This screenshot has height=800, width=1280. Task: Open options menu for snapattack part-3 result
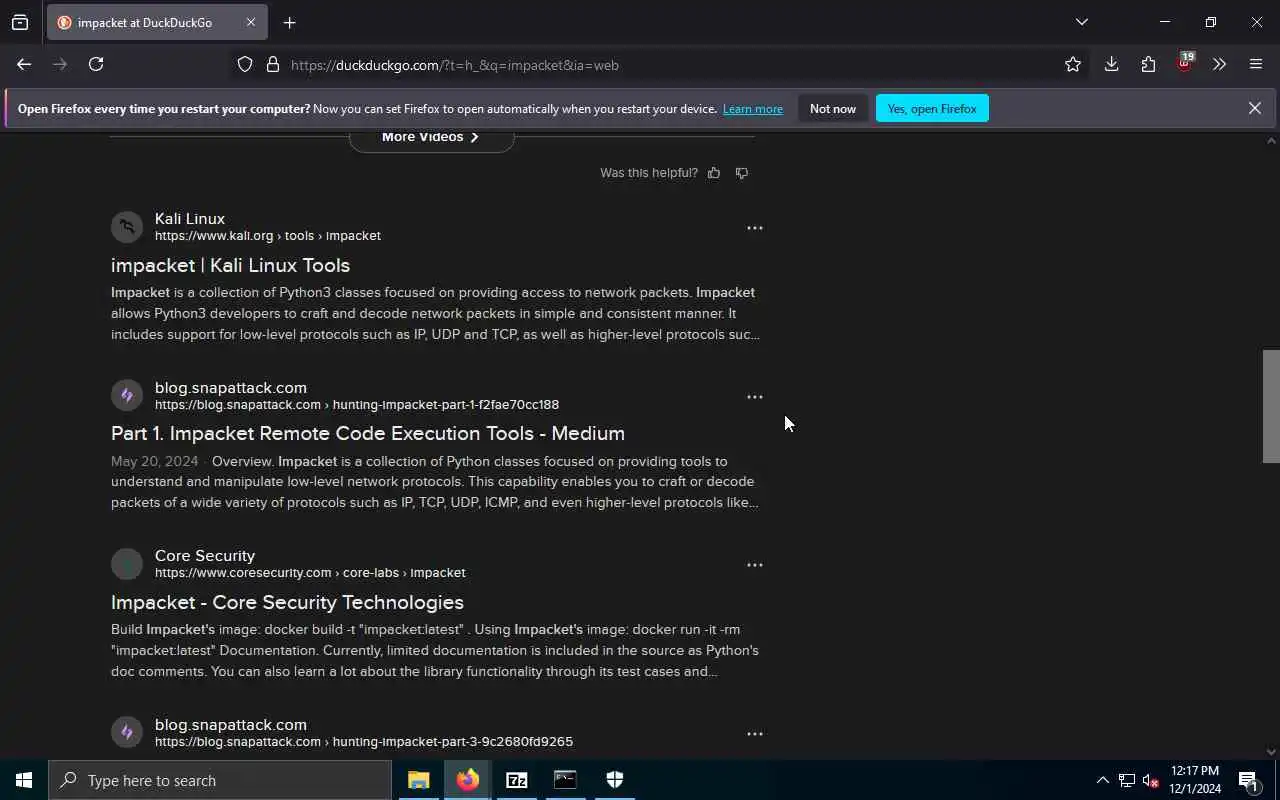pyautogui.click(x=755, y=734)
